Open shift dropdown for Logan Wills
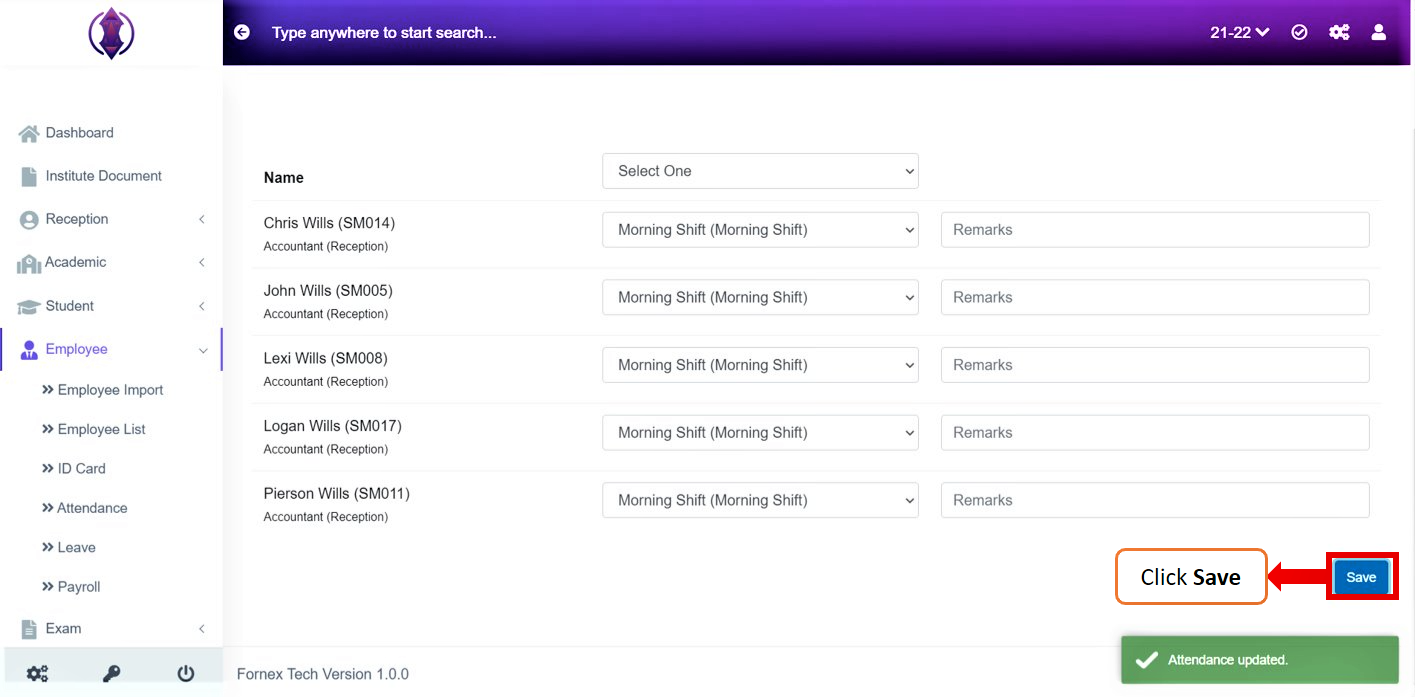1415x697 pixels. coord(760,433)
